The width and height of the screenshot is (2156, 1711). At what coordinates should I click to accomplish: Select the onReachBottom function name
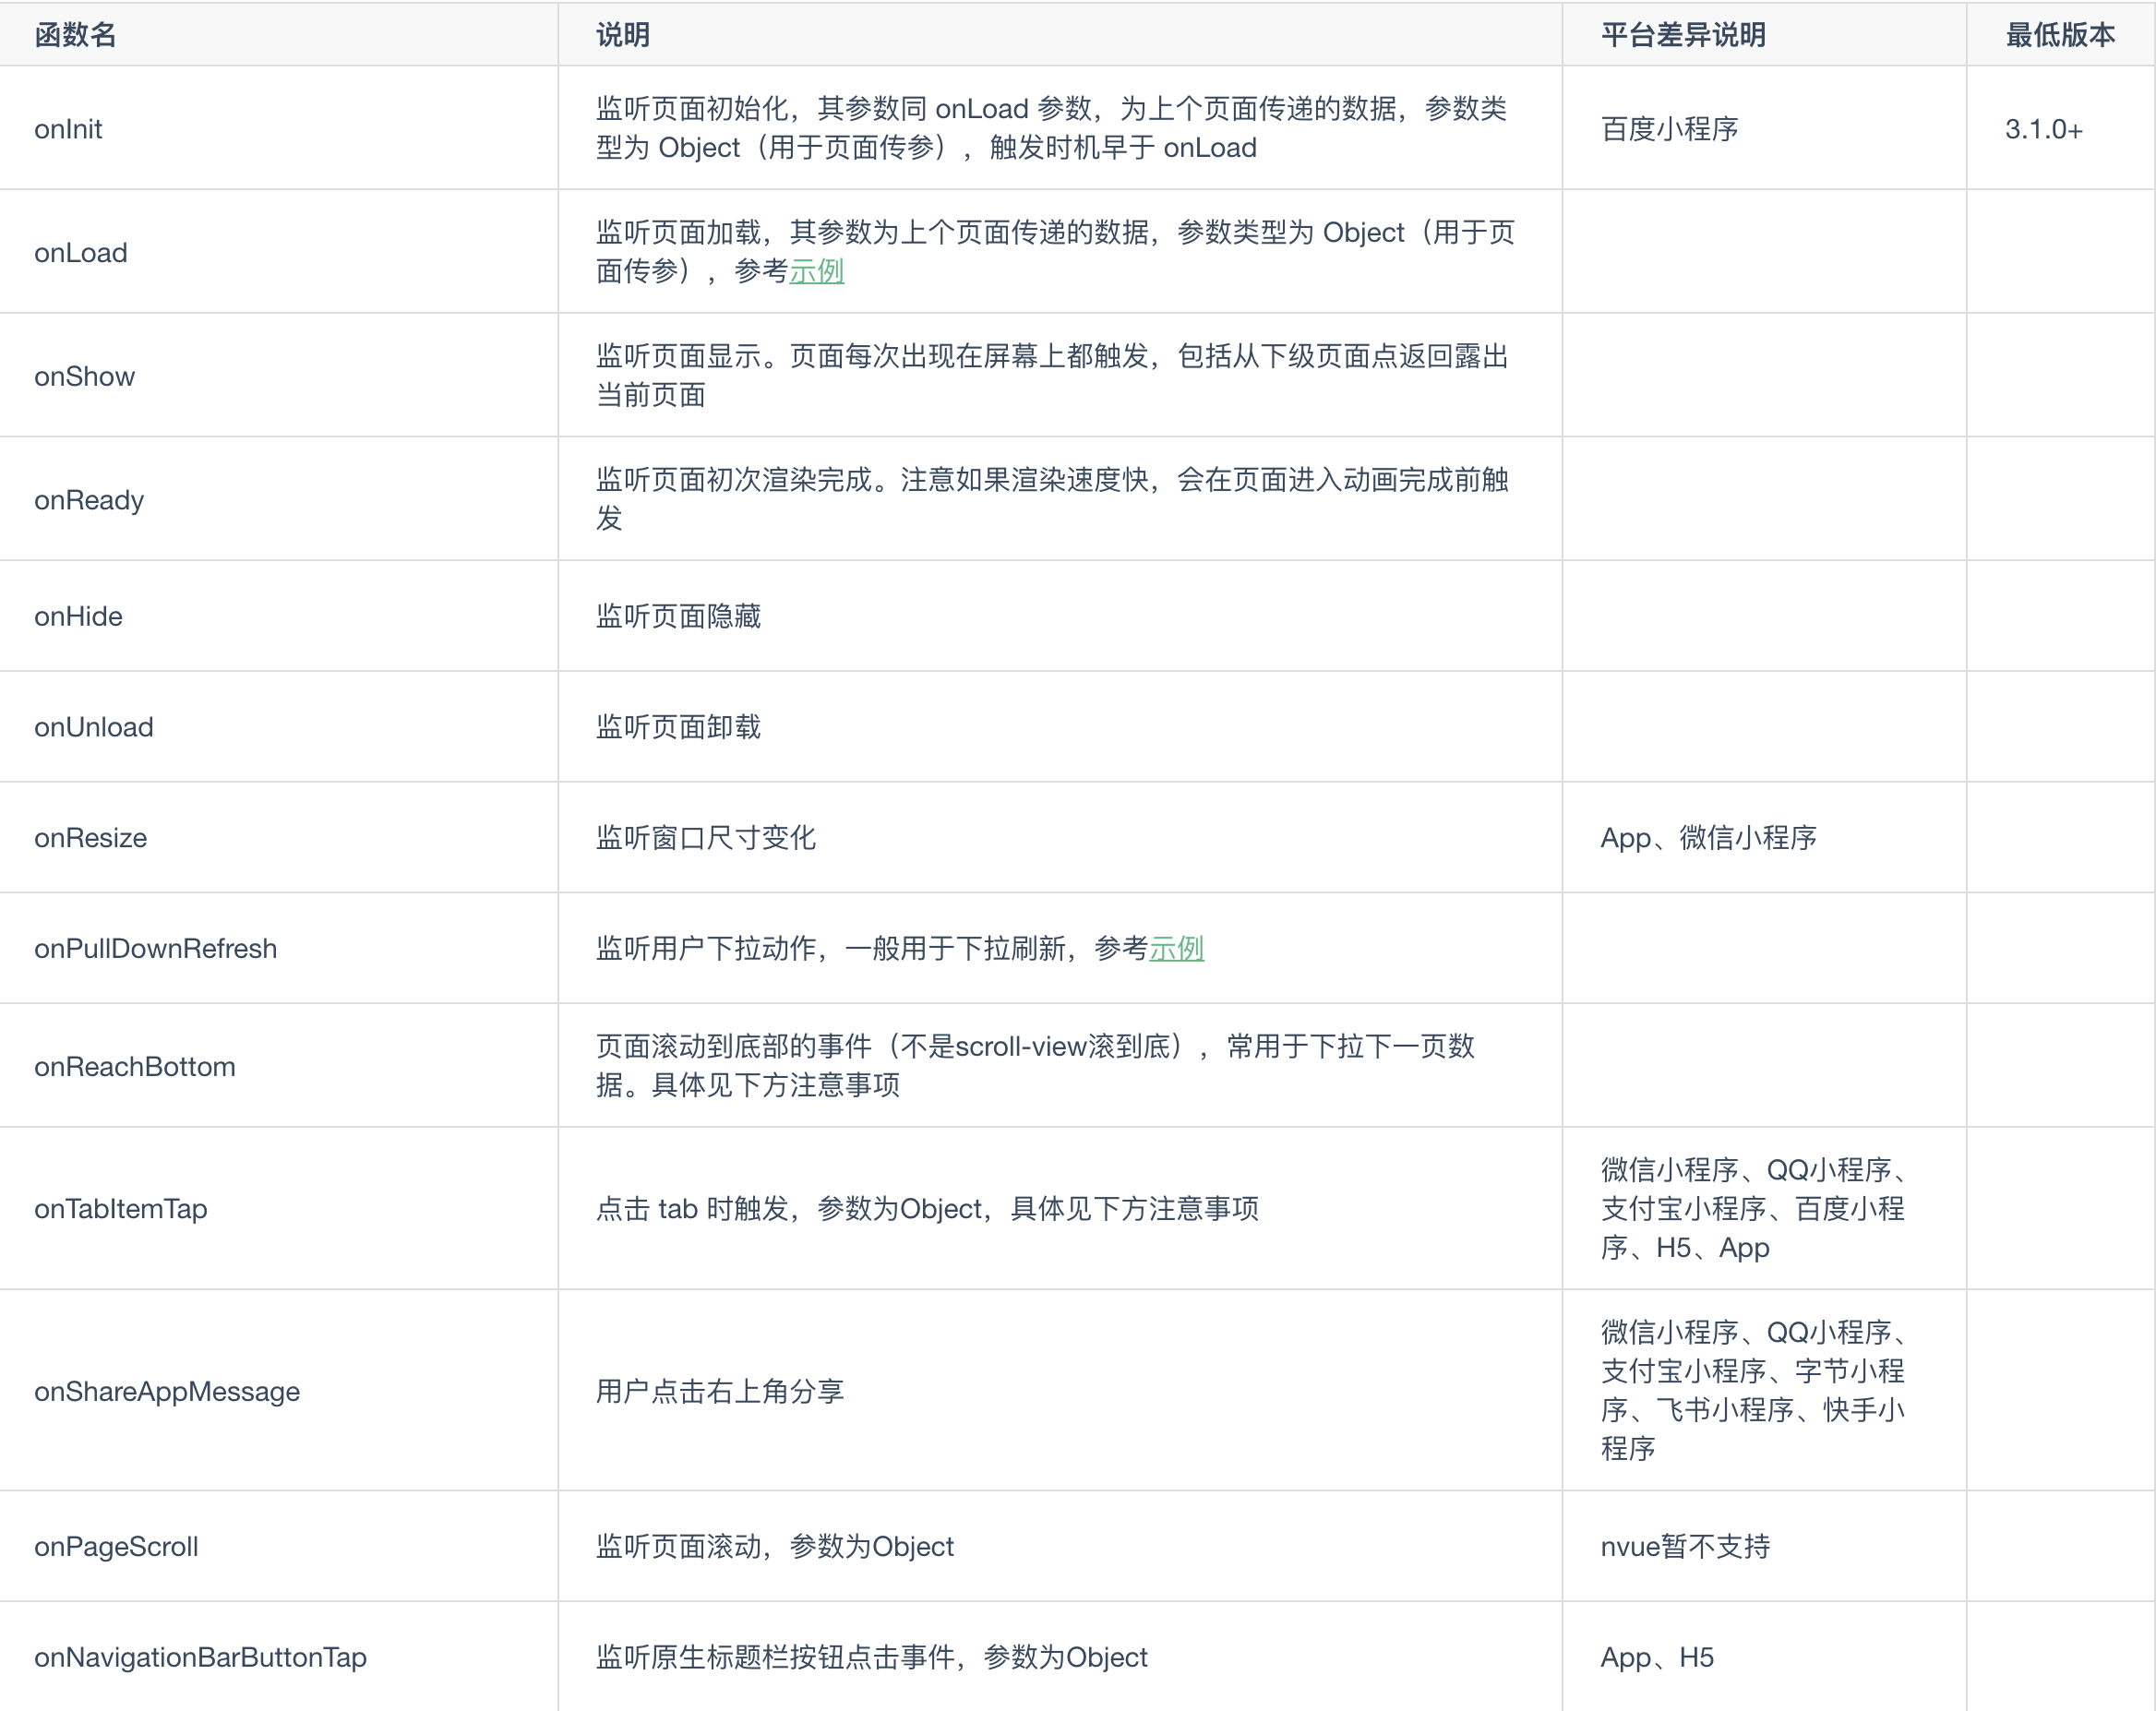(135, 1066)
